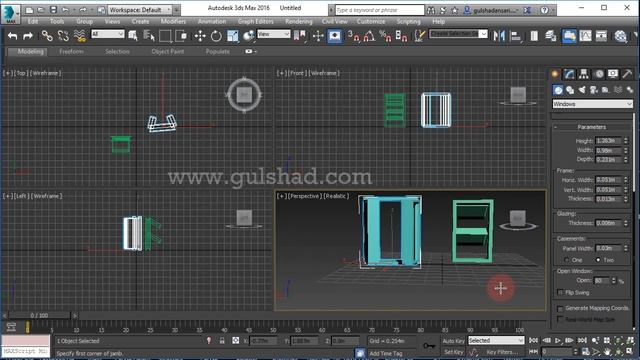Screen dimensions: 640x360
Task: Open the Hierarchy panel tab
Action: tap(584, 74)
